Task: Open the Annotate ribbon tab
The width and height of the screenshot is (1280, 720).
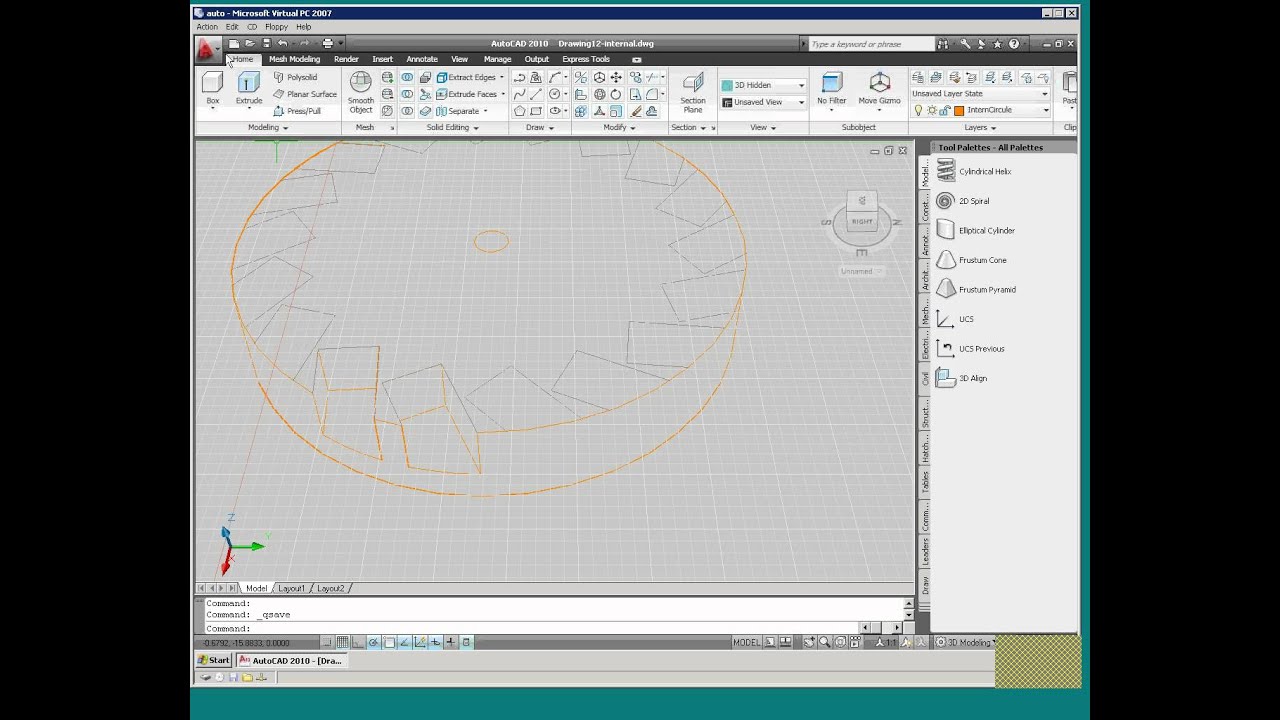Action: 422,59
